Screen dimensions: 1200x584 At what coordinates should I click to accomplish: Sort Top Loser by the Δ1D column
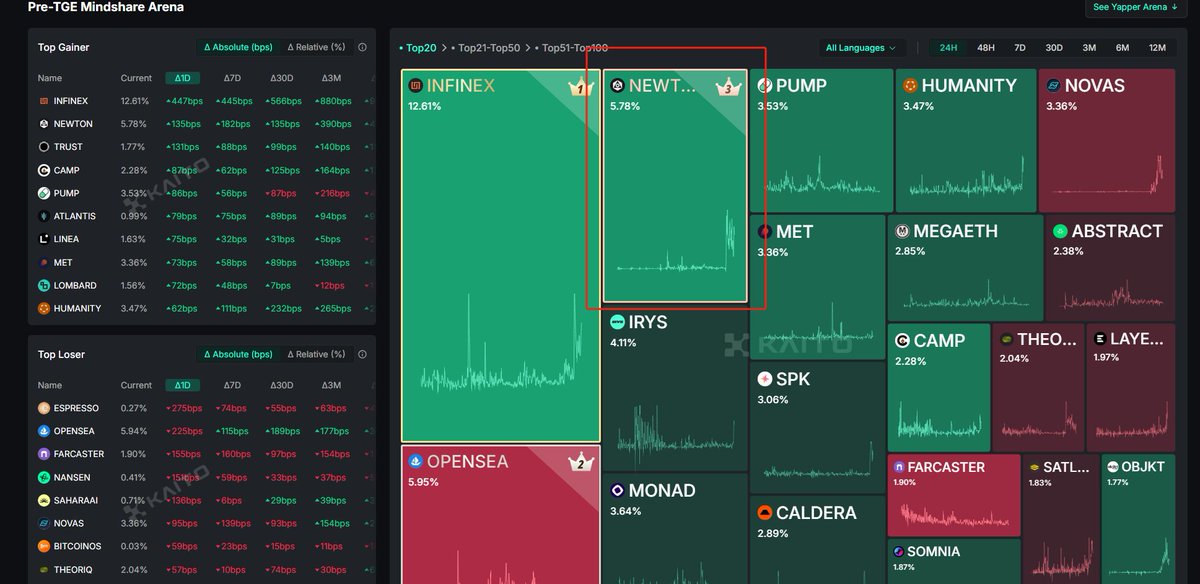[x=182, y=385]
